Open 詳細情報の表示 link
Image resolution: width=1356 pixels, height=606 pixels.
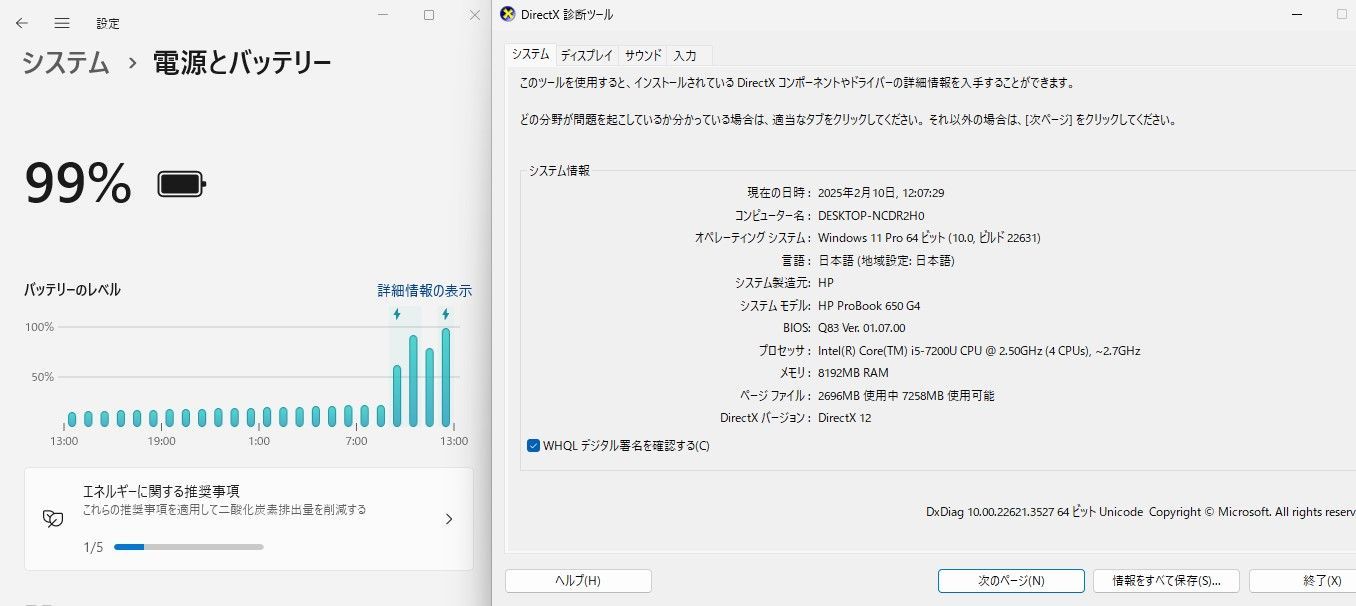click(x=424, y=291)
